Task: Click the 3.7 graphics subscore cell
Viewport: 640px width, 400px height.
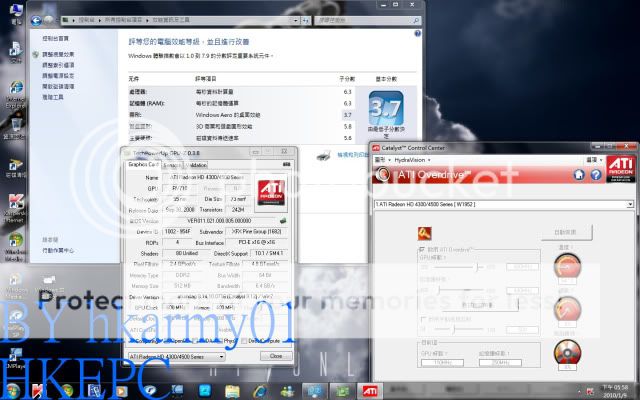Action: (347, 115)
